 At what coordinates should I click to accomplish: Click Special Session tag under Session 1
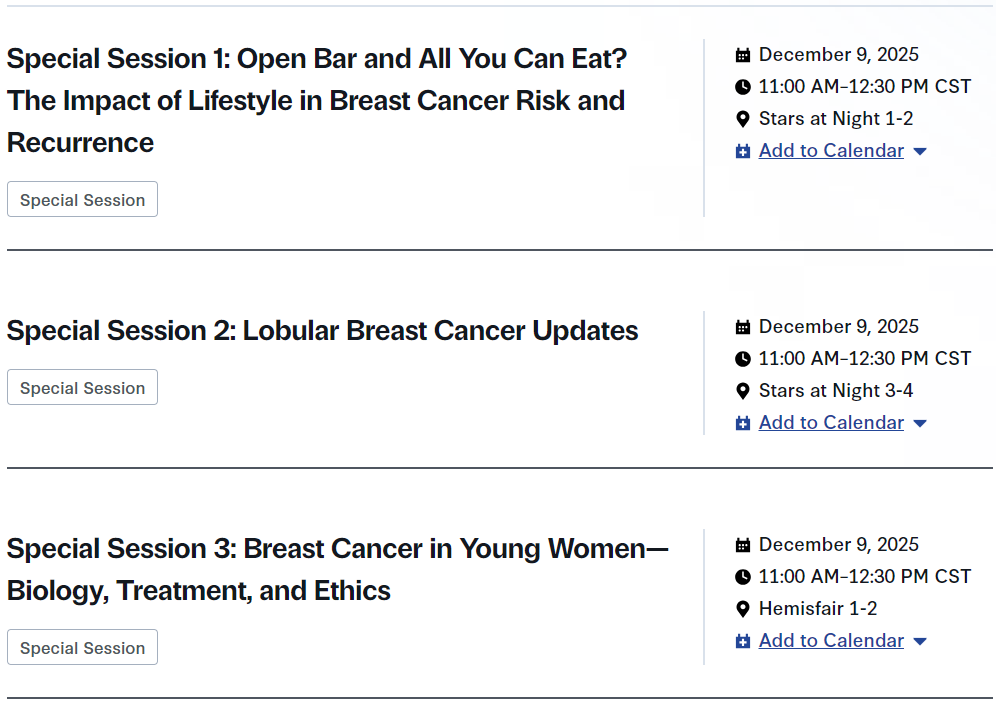click(82, 200)
